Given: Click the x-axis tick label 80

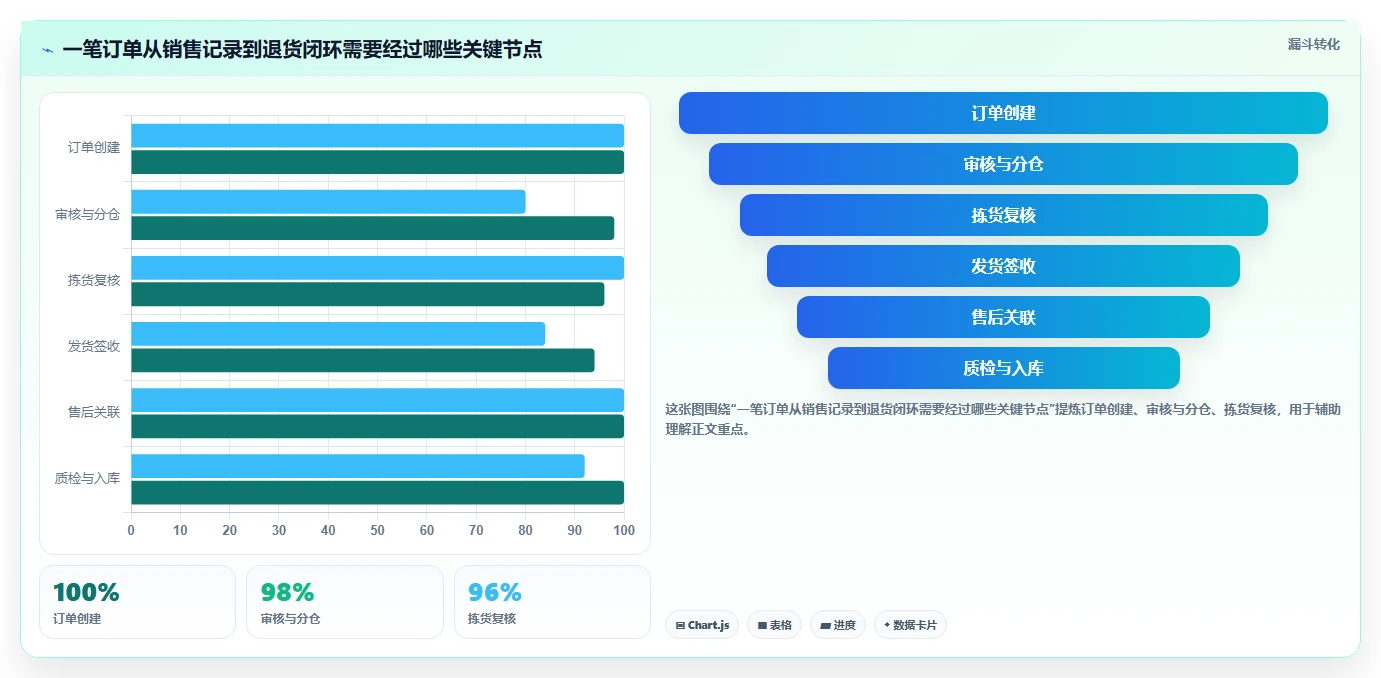Looking at the screenshot, I should tap(525, 530).
